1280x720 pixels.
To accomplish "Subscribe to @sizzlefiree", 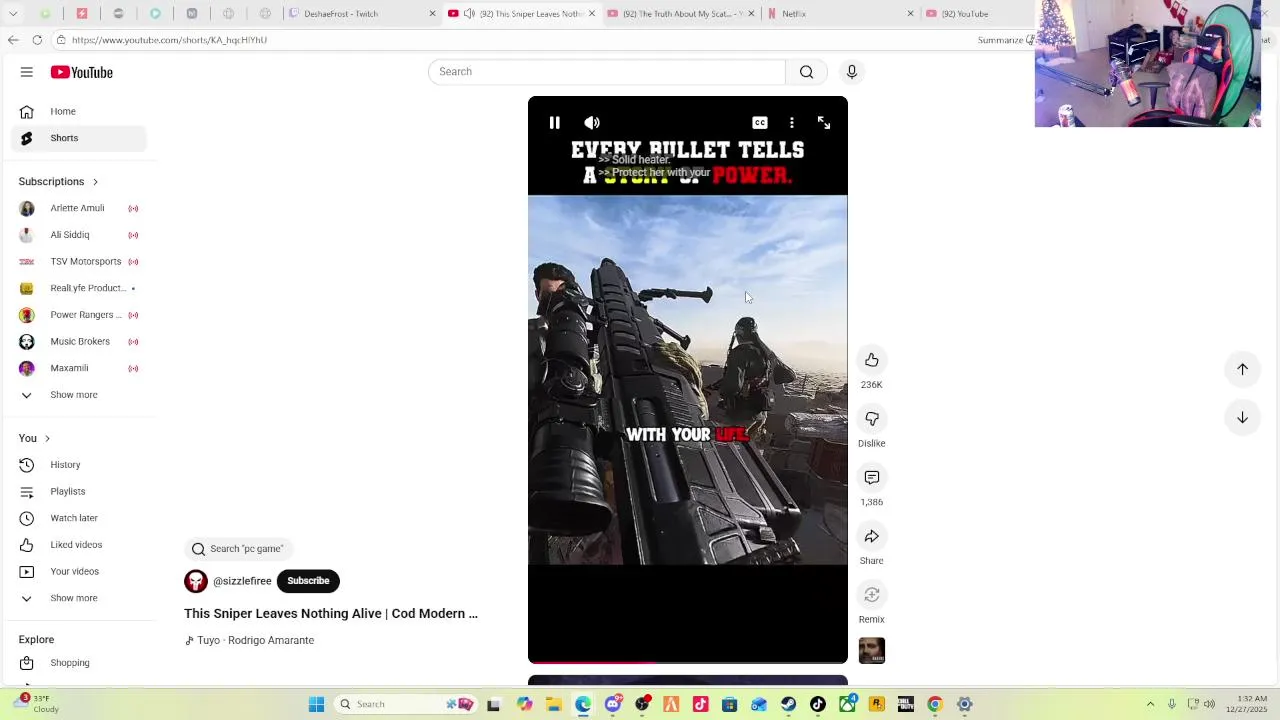I will click(x=308, y=581).
